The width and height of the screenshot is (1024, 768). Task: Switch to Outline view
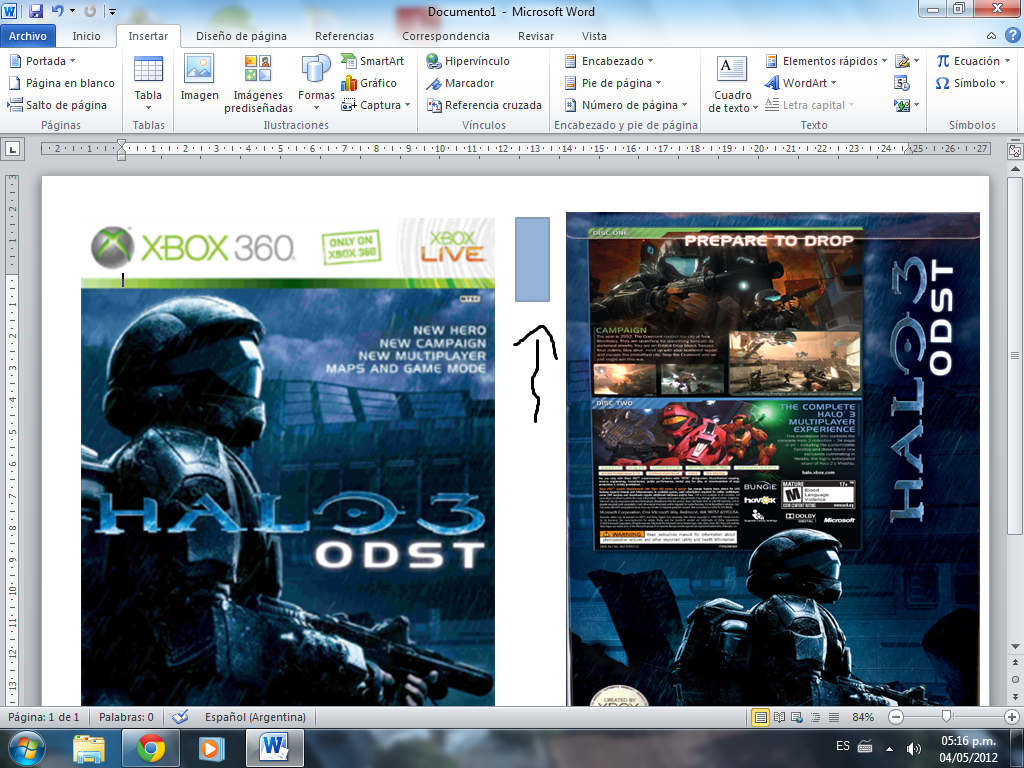tap(815, 717)
